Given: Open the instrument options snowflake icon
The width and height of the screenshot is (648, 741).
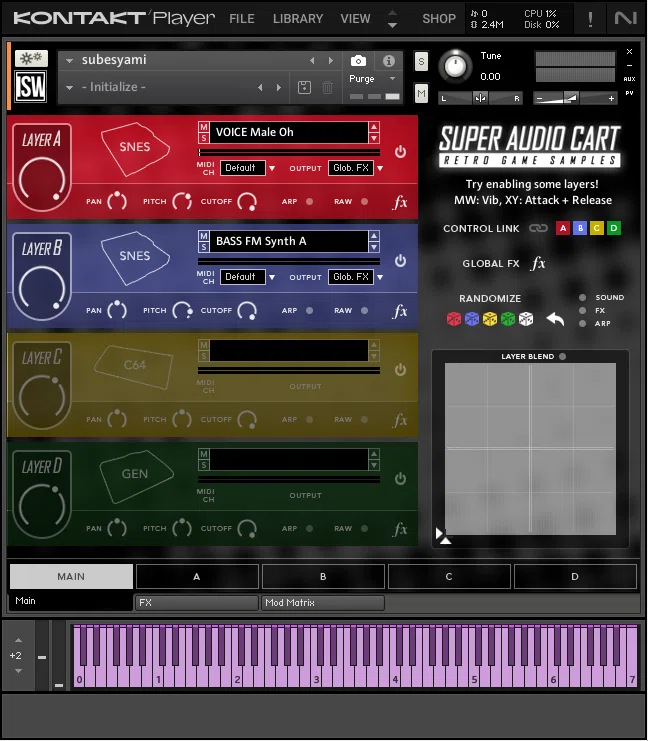Looking at the screenshot, I should 31,59.
